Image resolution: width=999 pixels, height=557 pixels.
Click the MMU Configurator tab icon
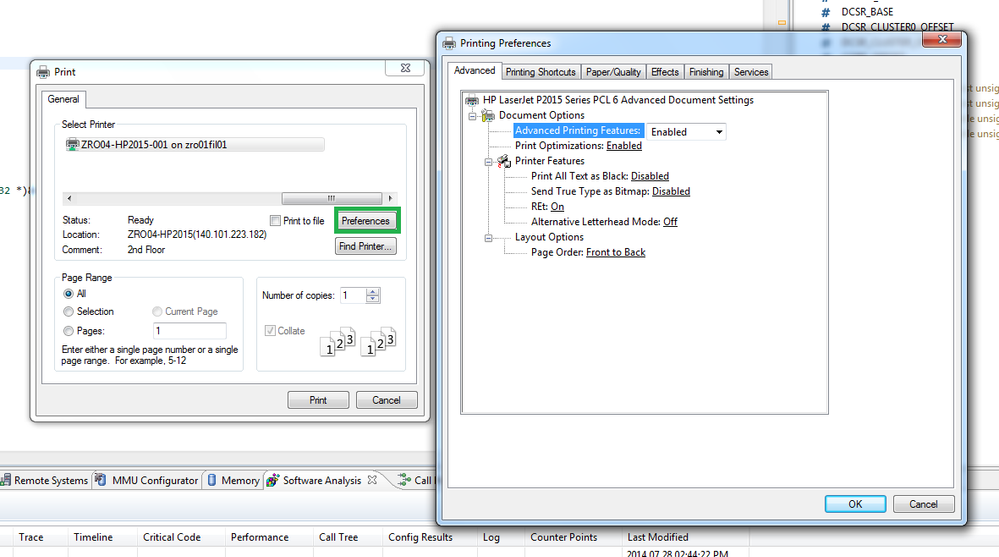click(100, 481)
